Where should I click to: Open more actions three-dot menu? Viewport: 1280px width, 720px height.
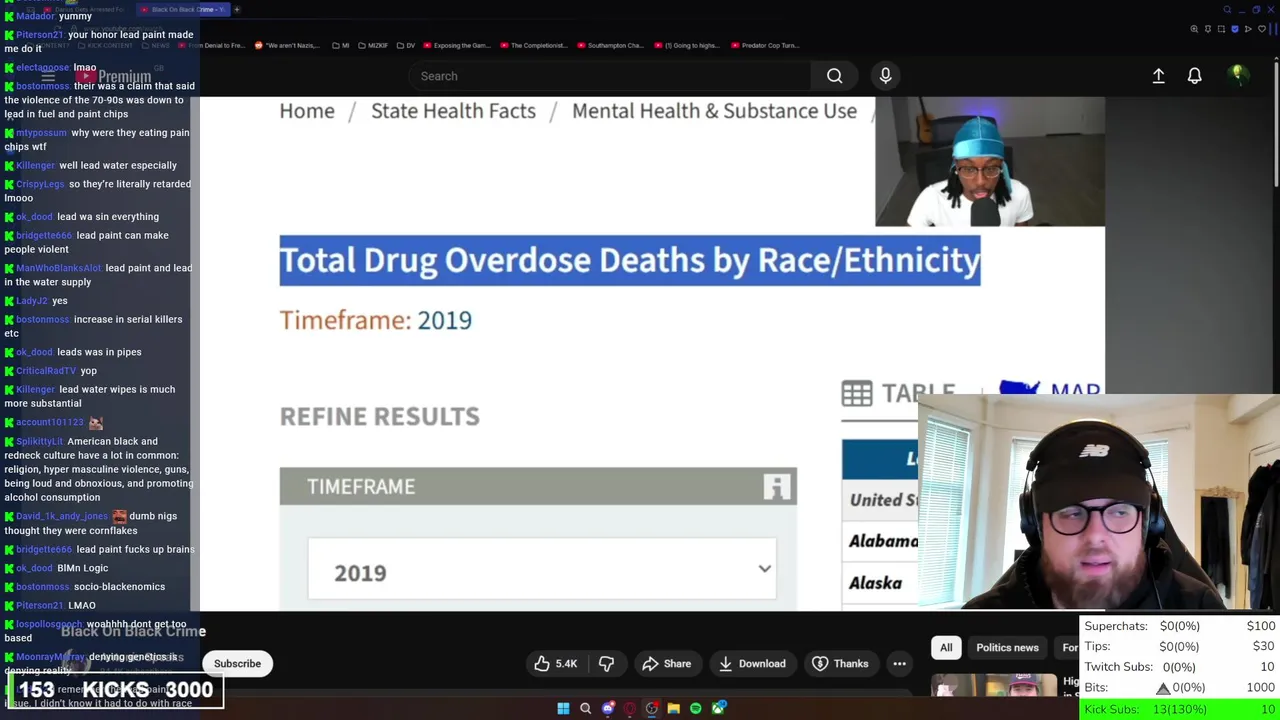pos(899,663)
